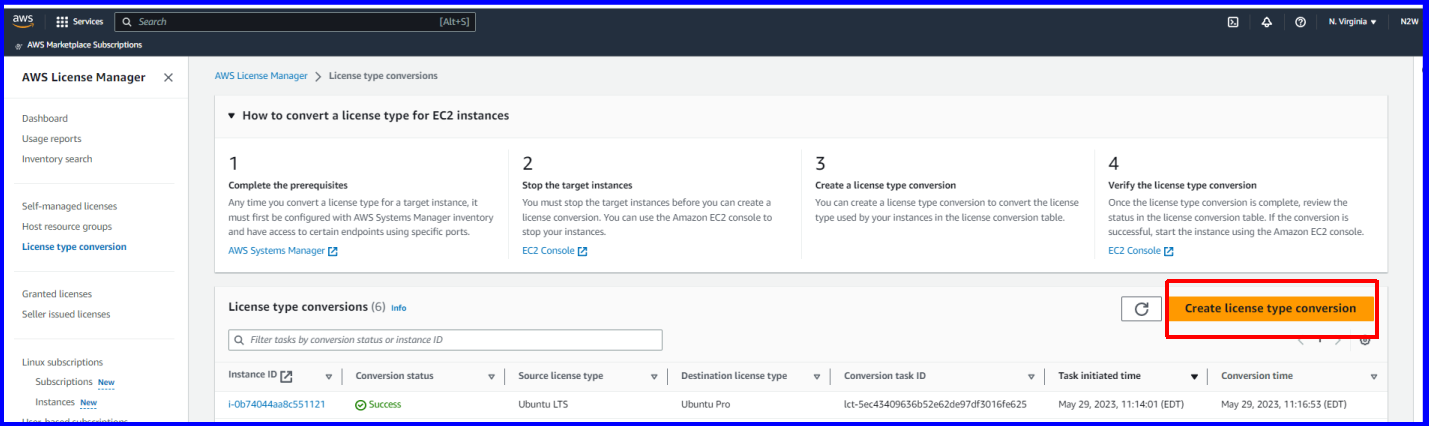Open the notifications bell icon
1429x426 pixels.
coord(1266,22)
